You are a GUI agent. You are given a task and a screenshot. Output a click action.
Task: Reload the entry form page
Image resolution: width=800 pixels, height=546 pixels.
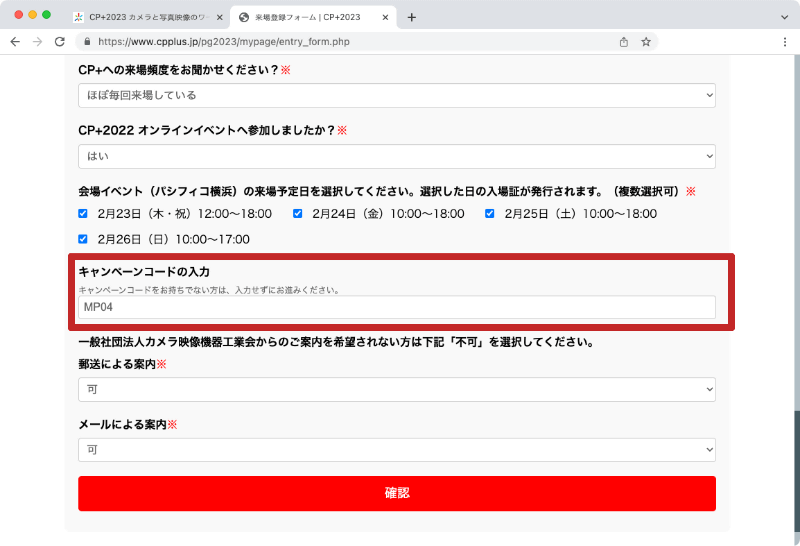click(x=60, y=42)
